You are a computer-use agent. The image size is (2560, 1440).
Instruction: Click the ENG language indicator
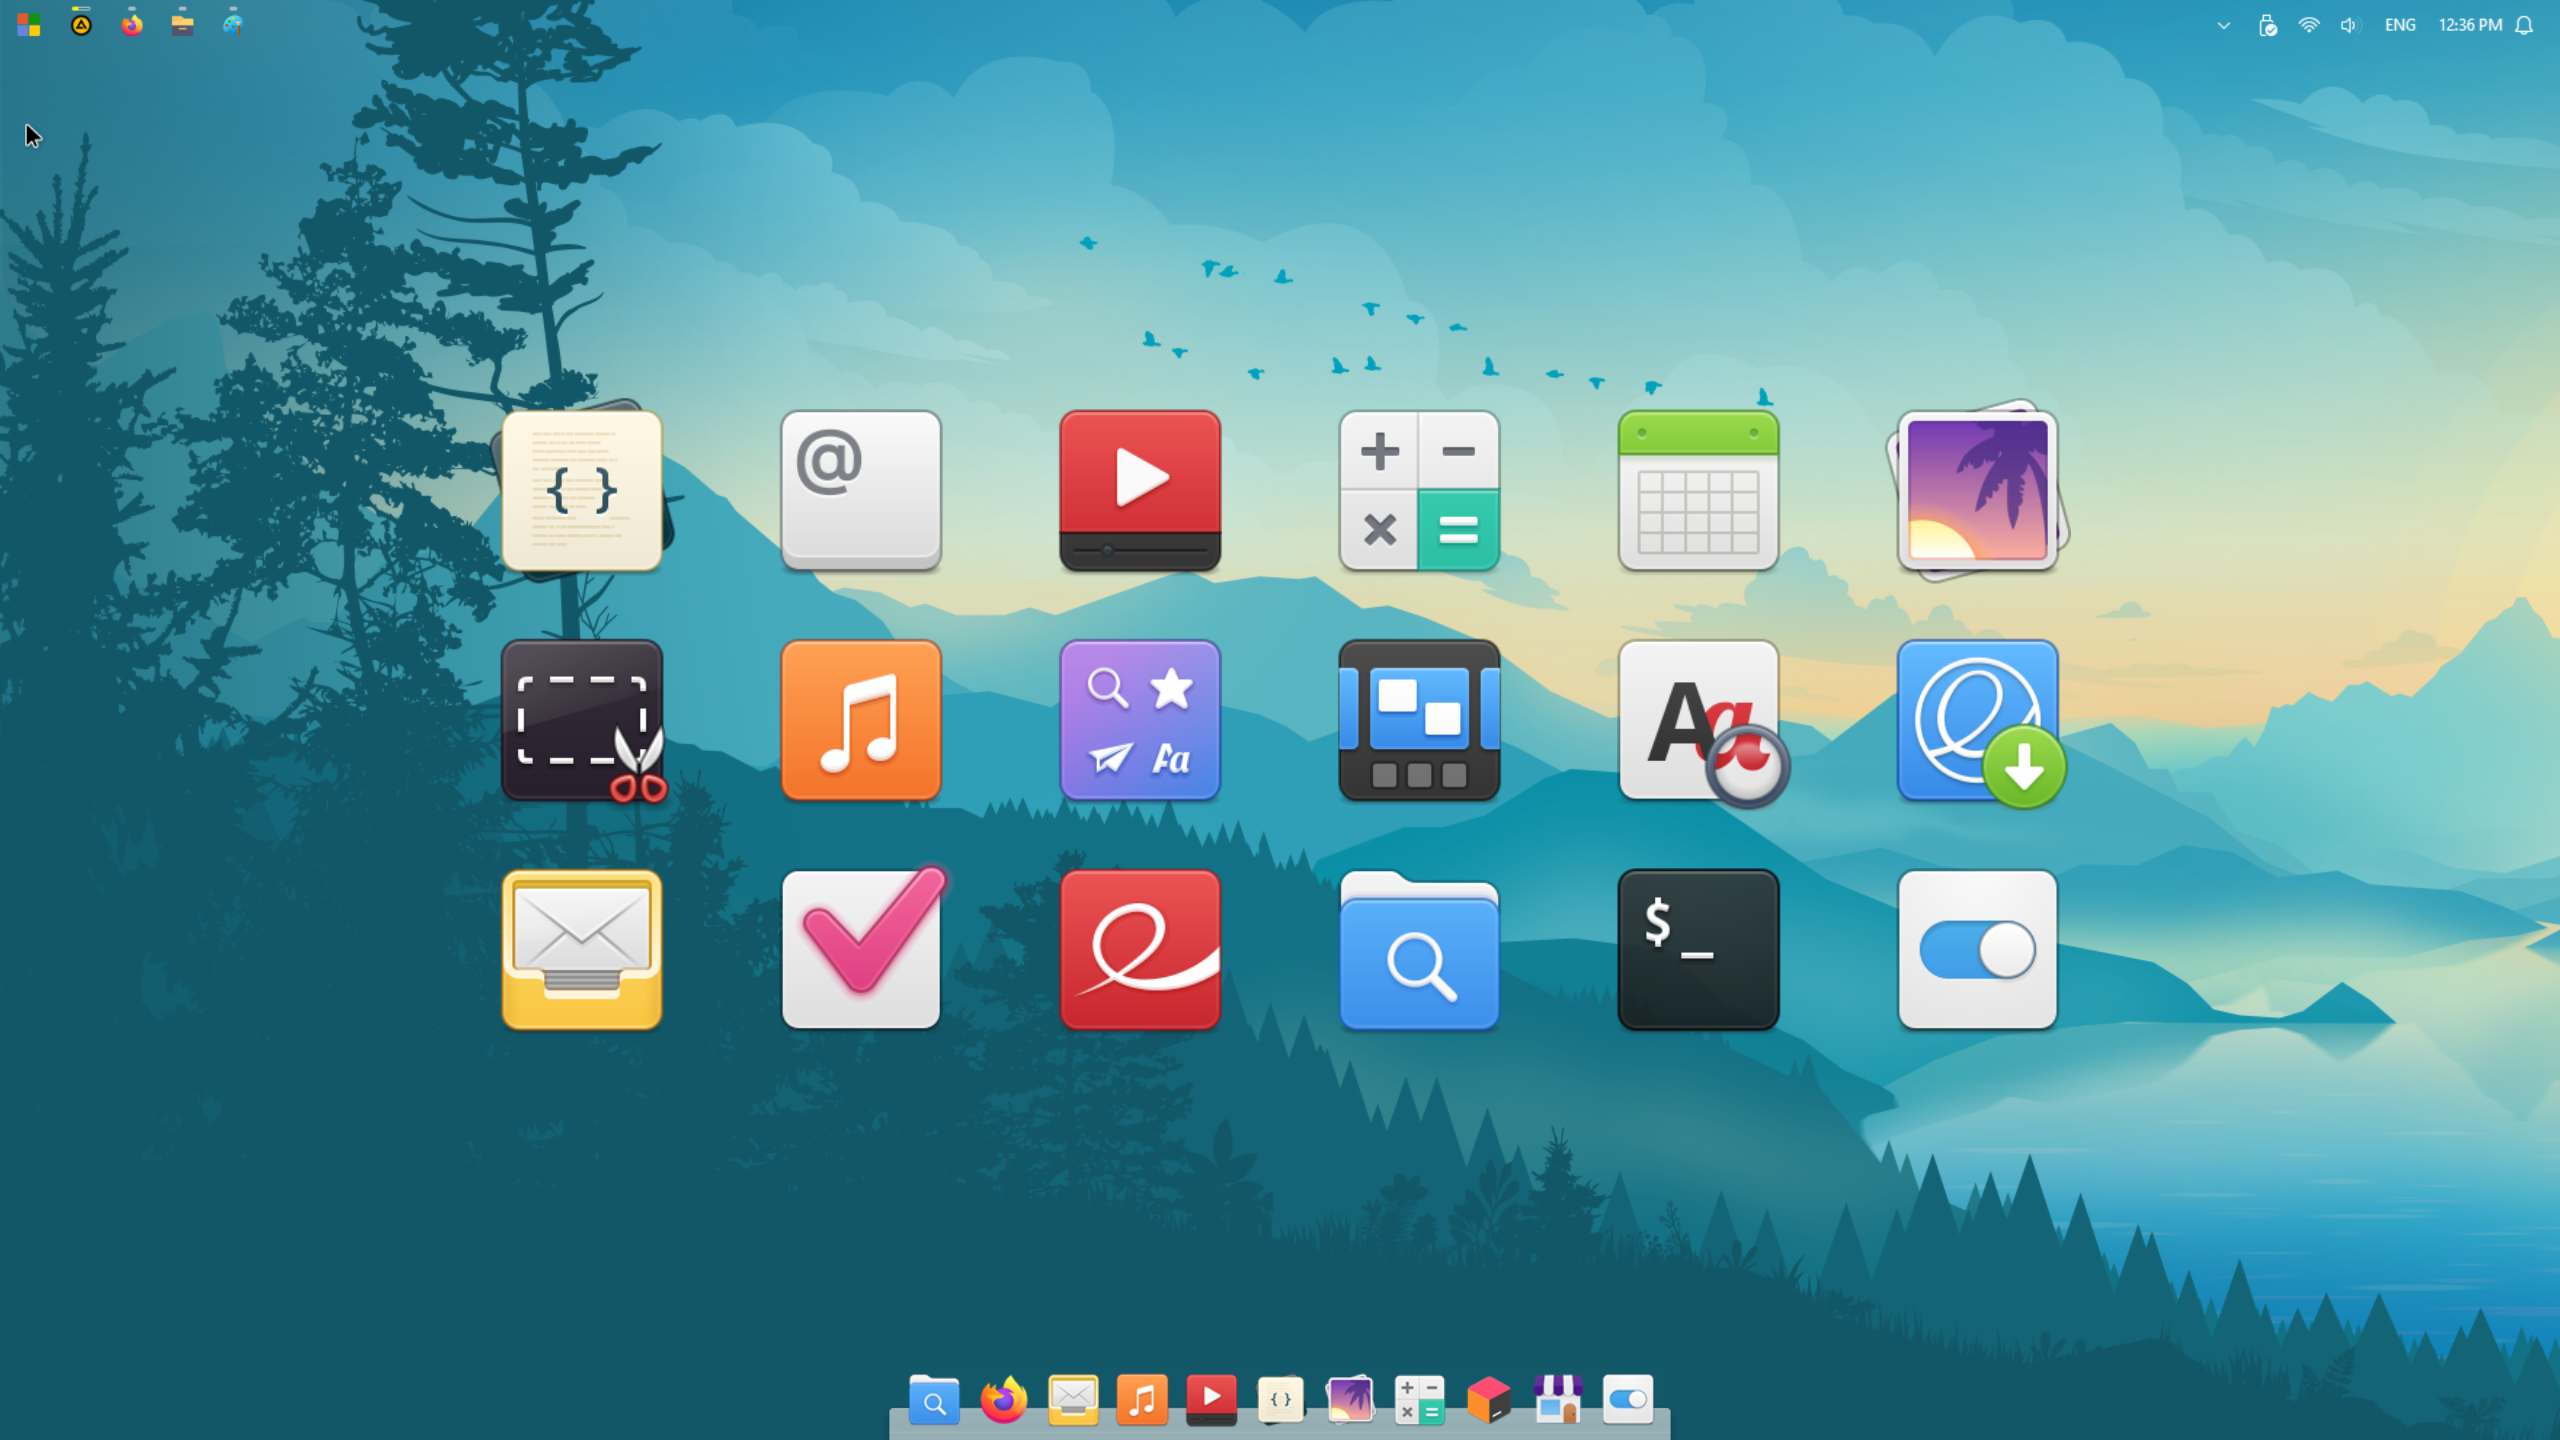pos(2399,24)
